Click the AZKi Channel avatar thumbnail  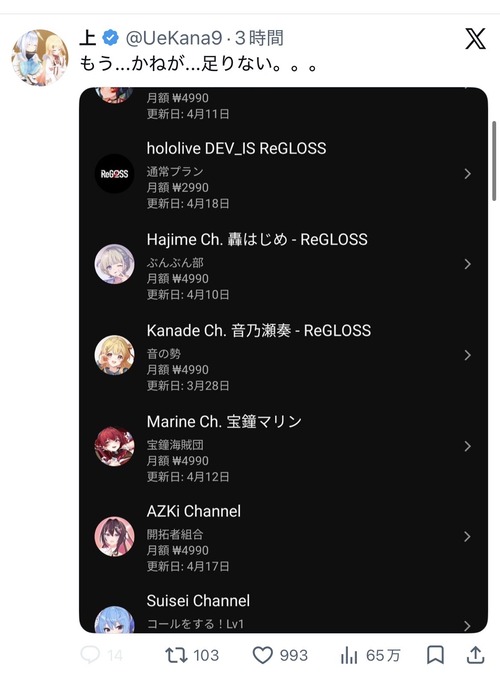(x=114, y=537)
